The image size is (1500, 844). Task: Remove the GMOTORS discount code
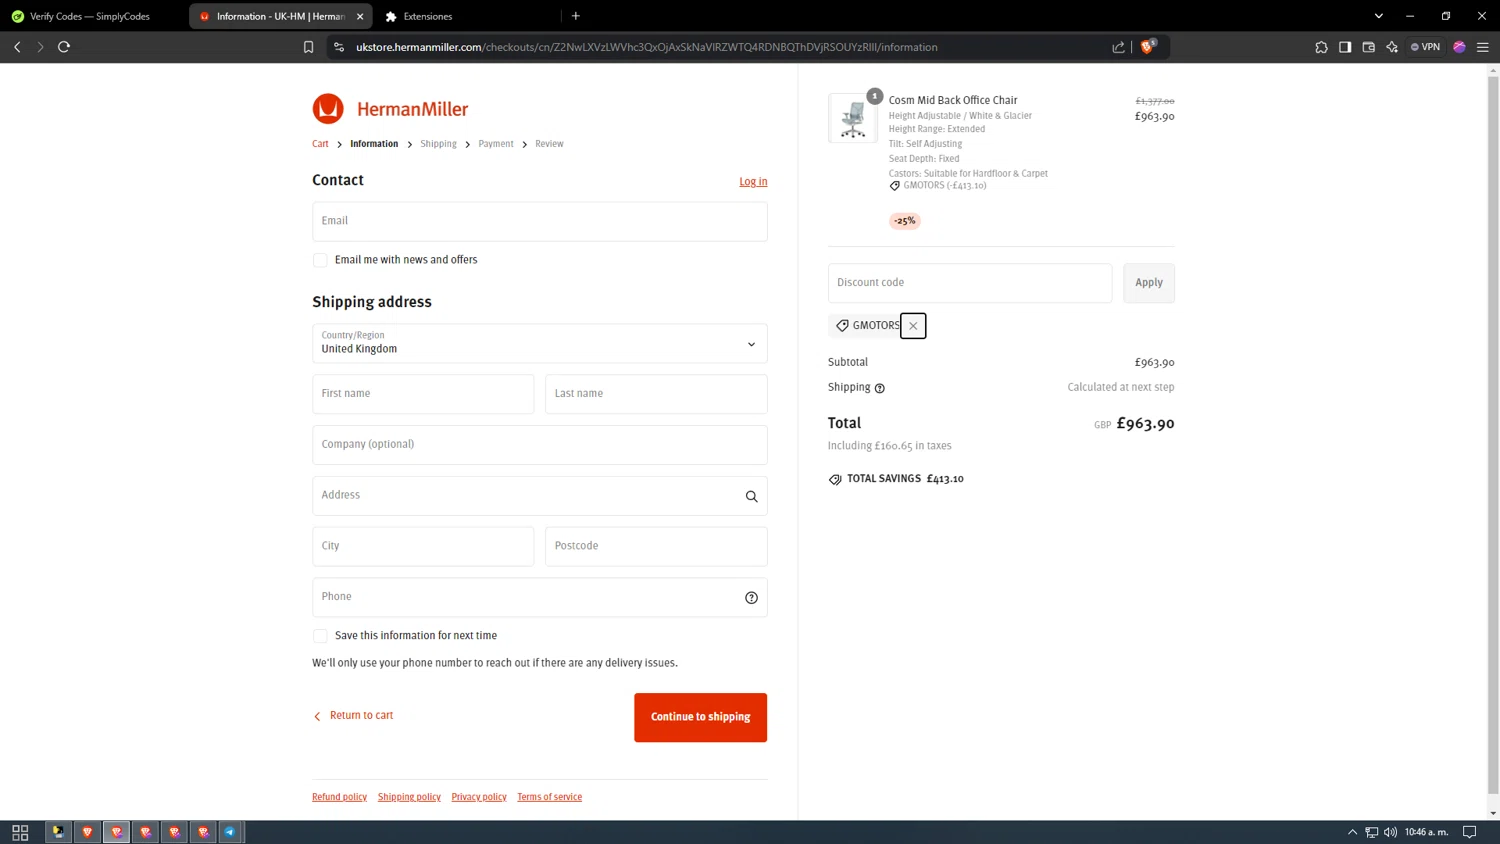(x=913, y=326)
